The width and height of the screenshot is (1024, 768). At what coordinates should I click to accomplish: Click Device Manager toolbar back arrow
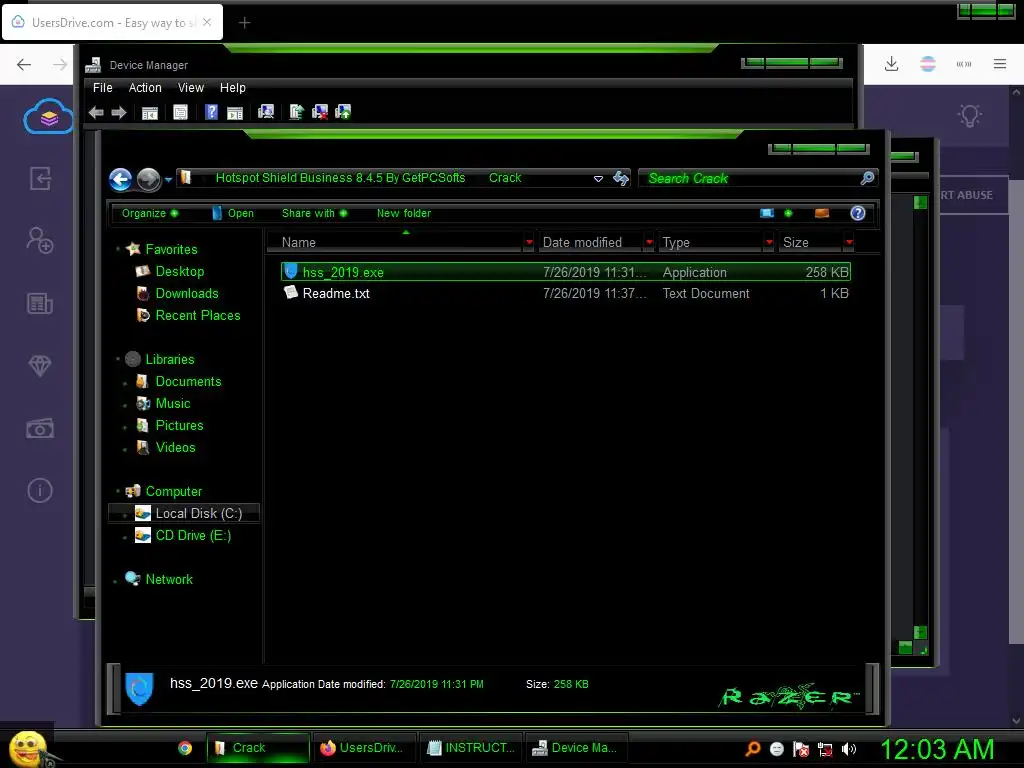click(x=96, y=112)
